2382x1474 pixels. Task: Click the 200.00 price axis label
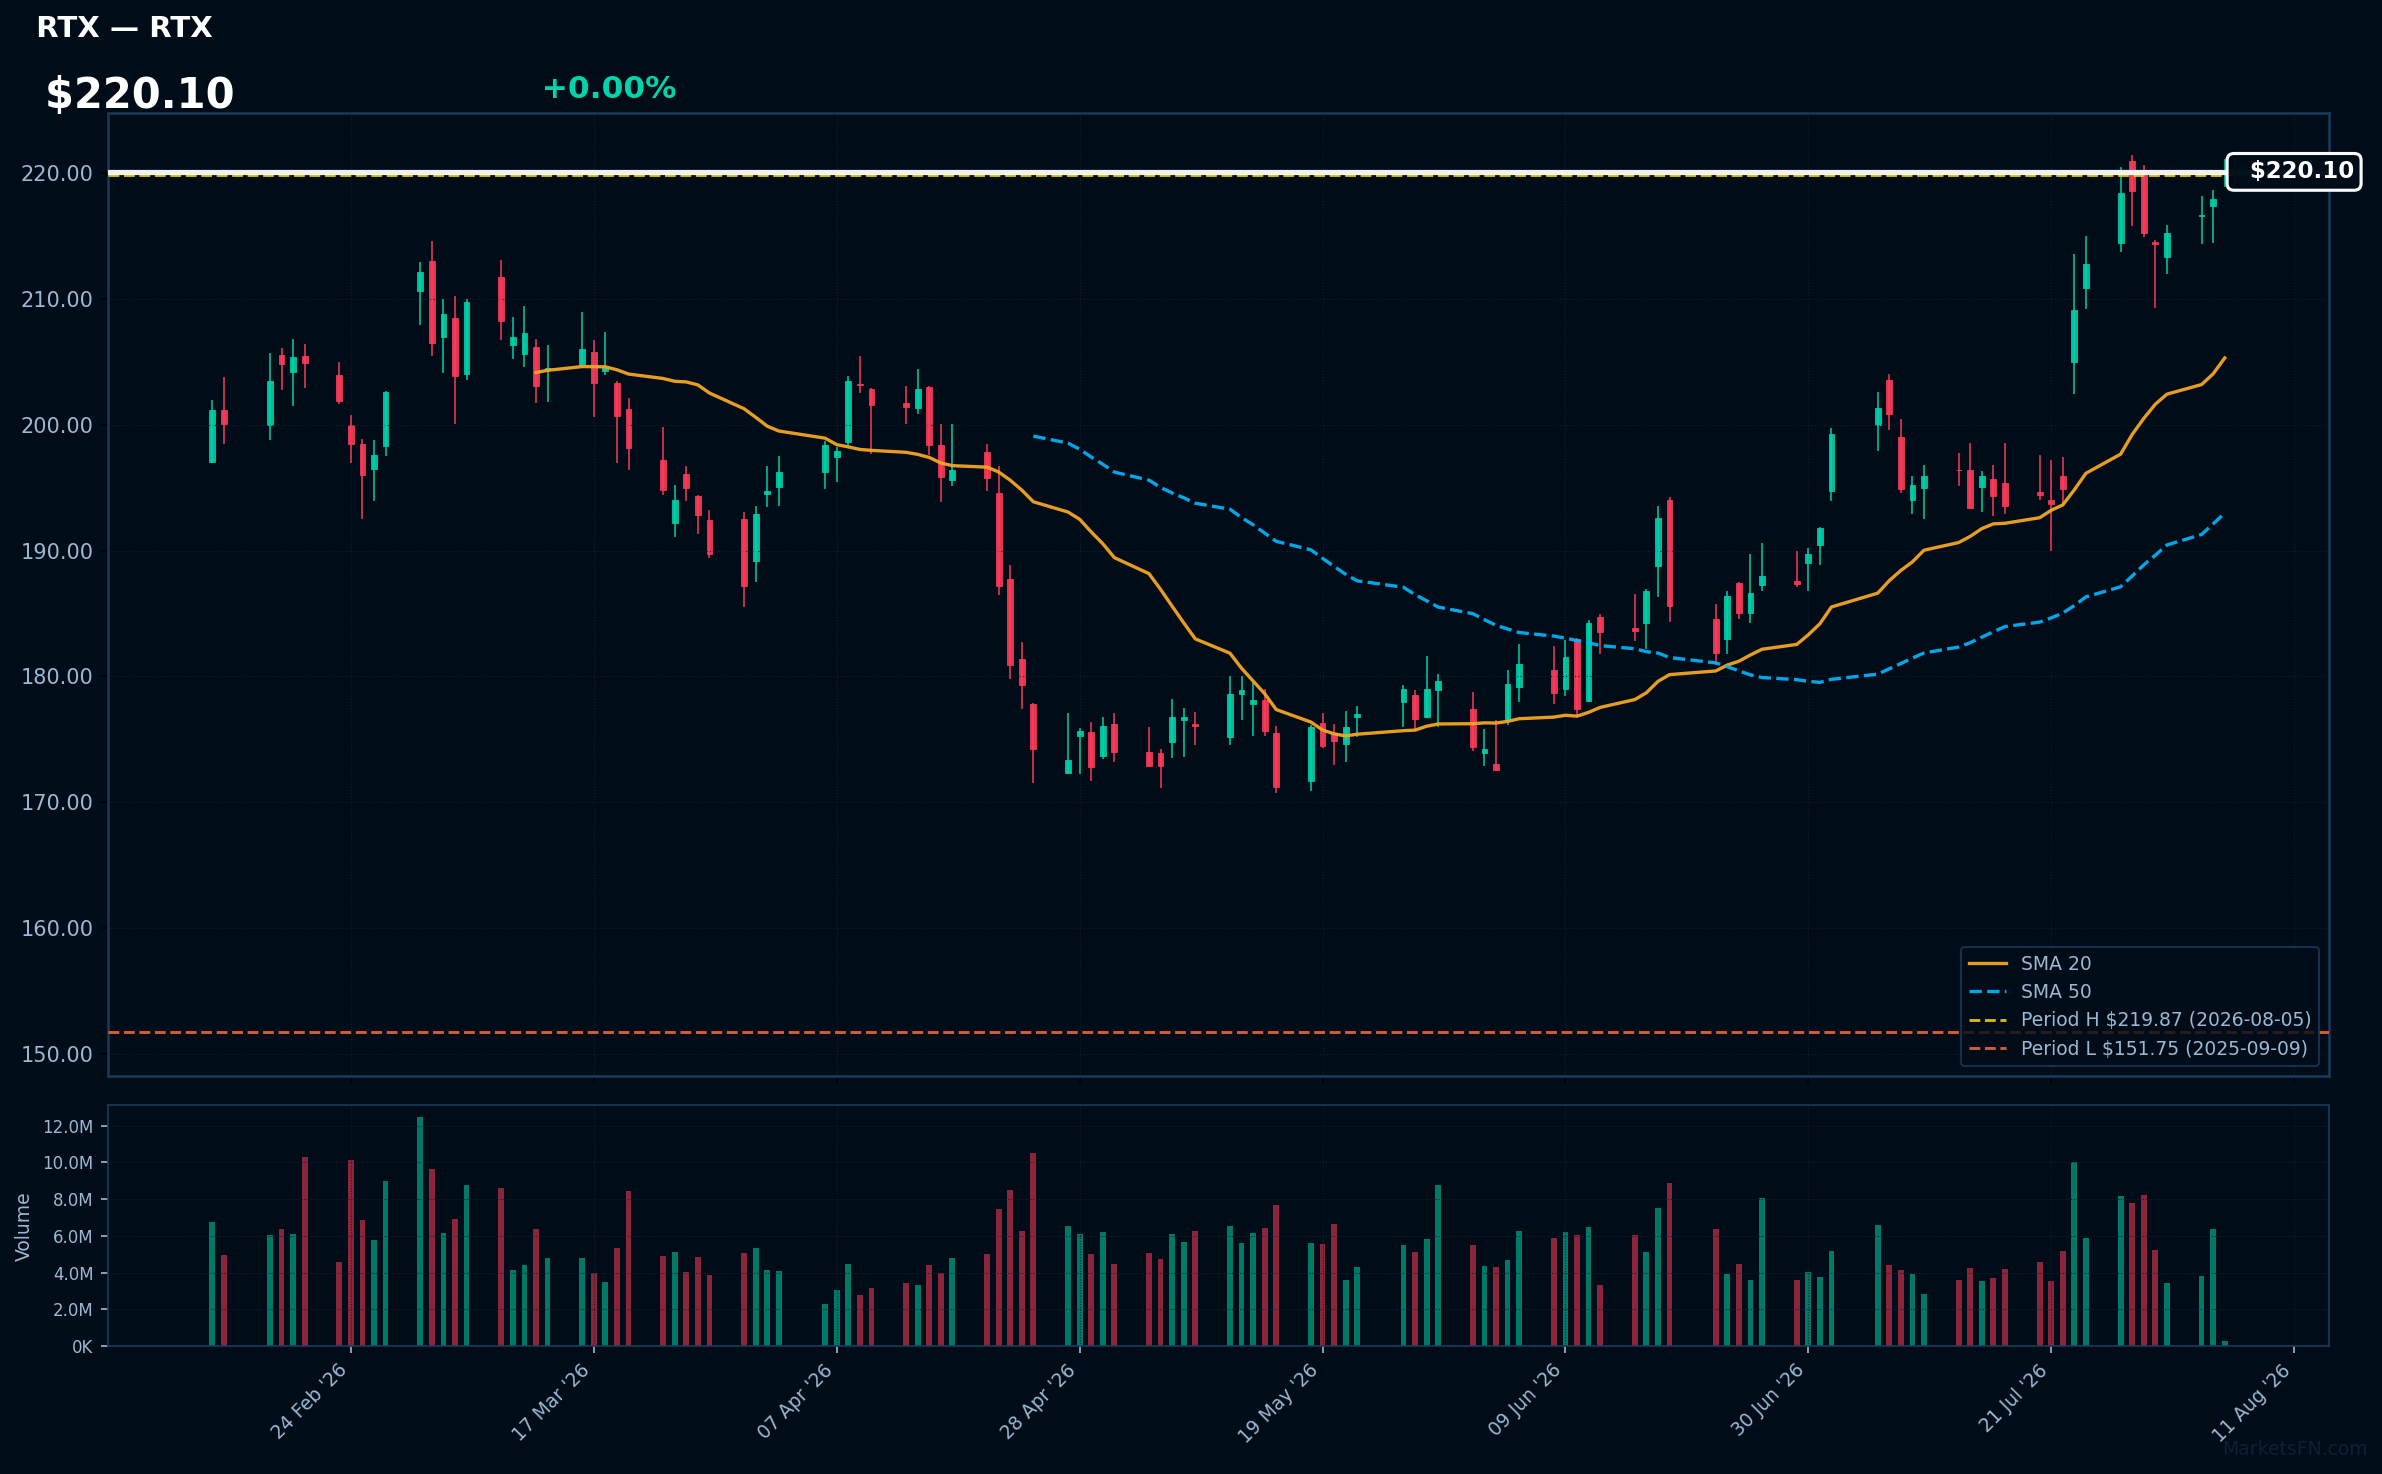tap(57, 426)
